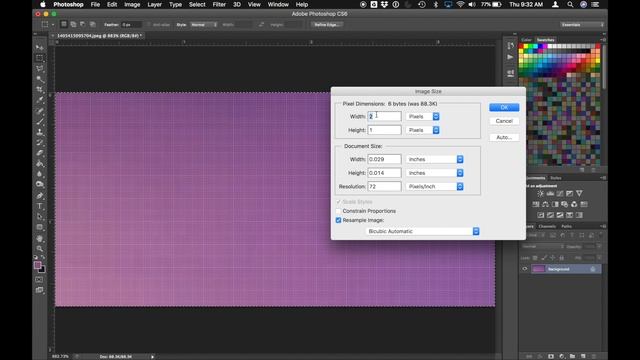Click the Refine Edge button
Image resolution: width=640 pixels, height=360 pixels.
point(327,25)
